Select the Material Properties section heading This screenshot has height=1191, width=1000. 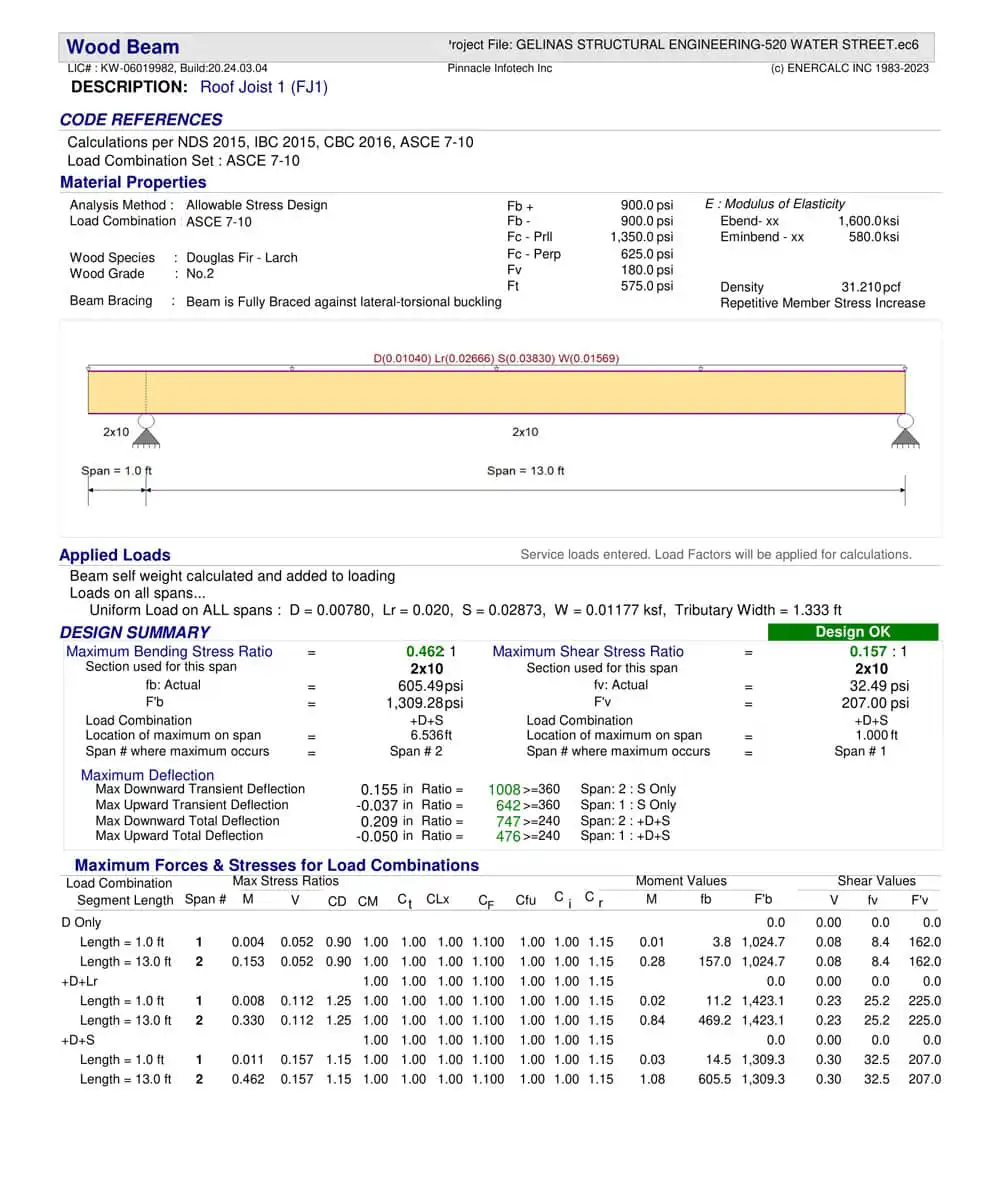[133, 182]
